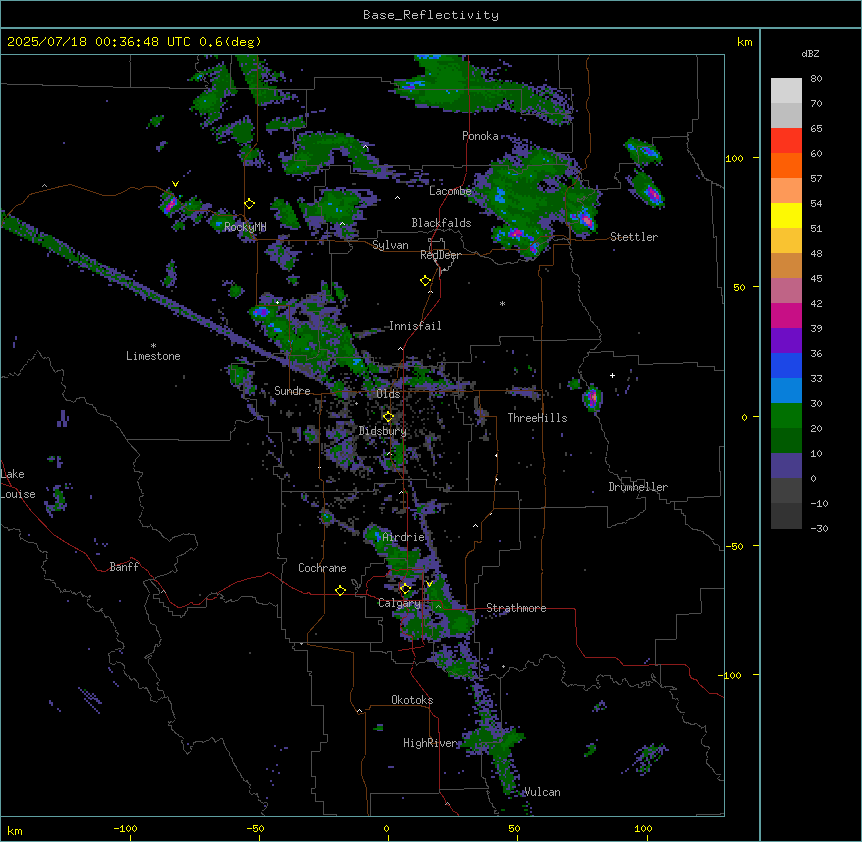The height and width of the screenshot is (842, 862).
Task: Click the Stettler city label
Action: coord(634,237)
